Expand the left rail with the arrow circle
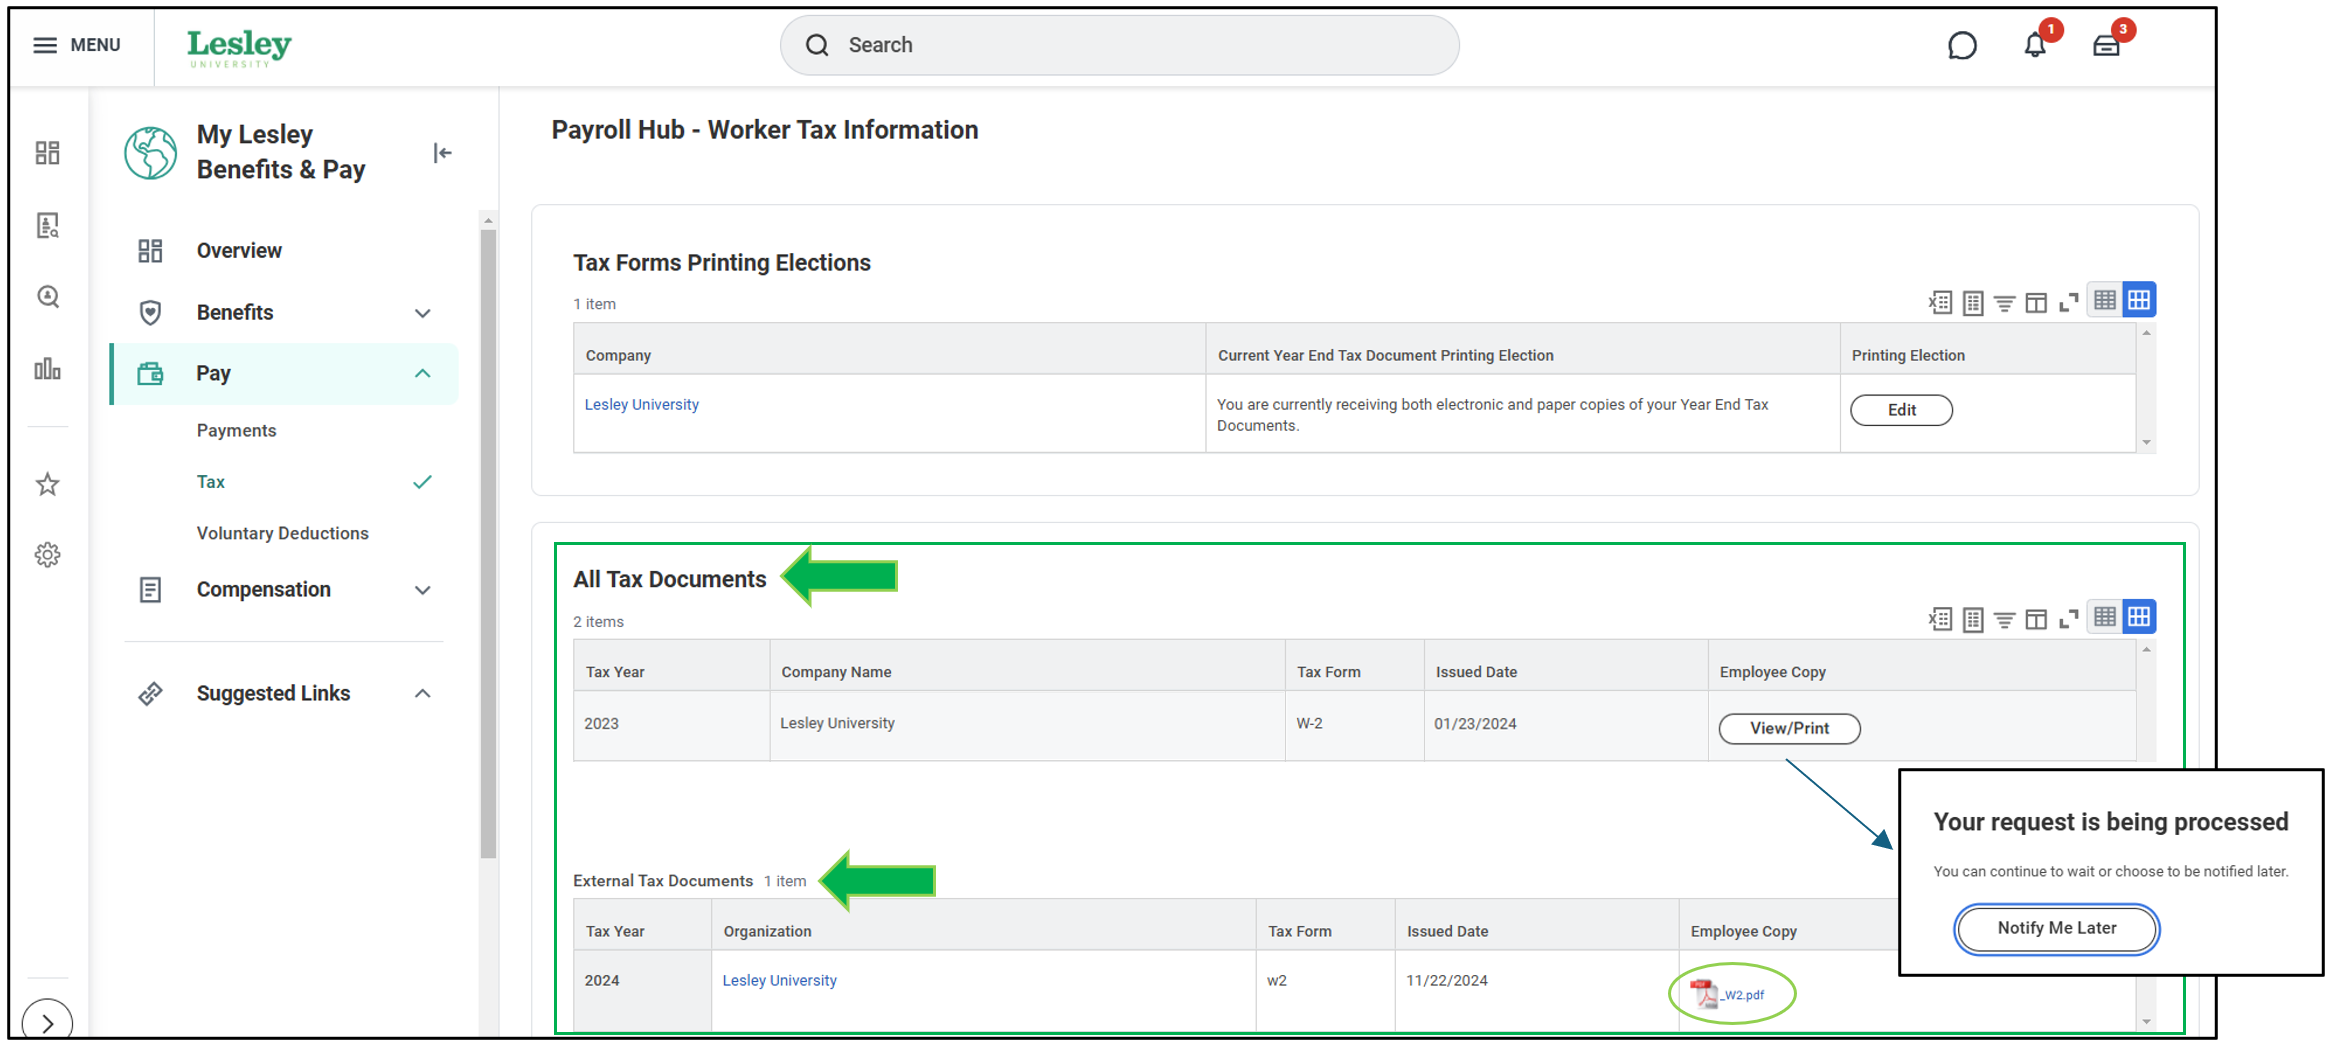This screenshot has width=2329, height=1044. (x=47, y=1022)
